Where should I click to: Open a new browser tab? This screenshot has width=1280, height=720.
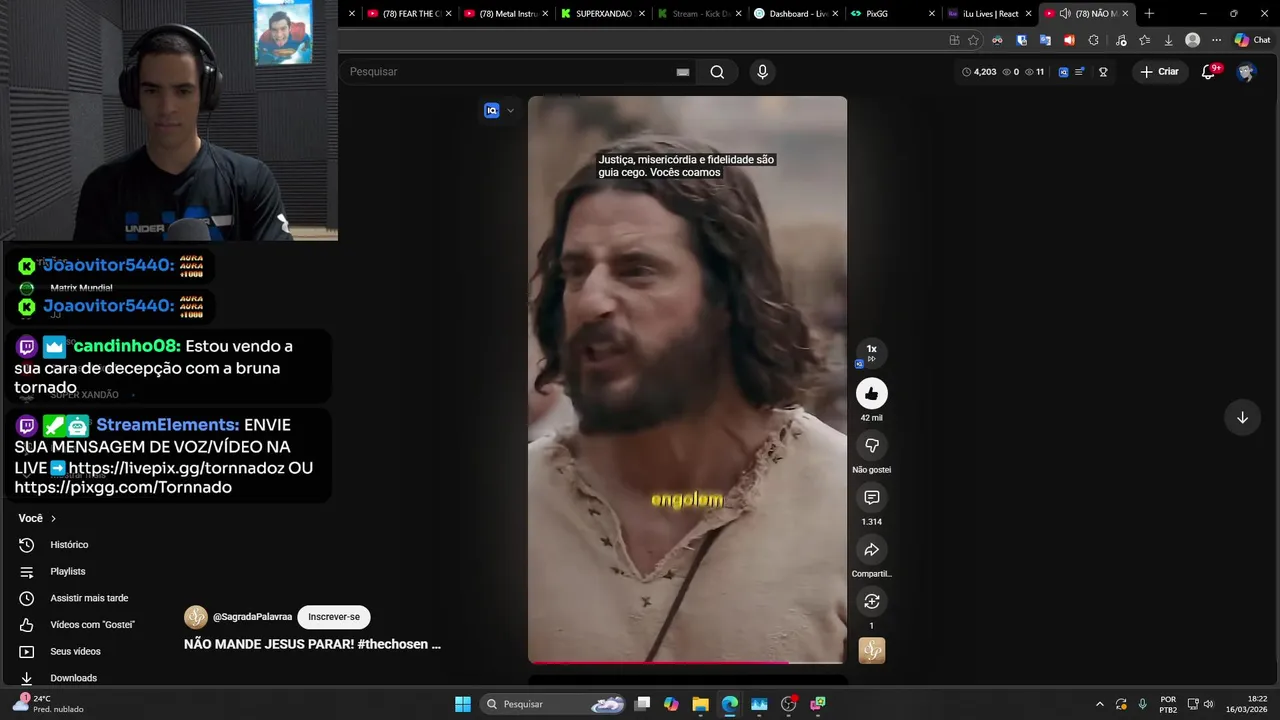[x=1149, y=14]
